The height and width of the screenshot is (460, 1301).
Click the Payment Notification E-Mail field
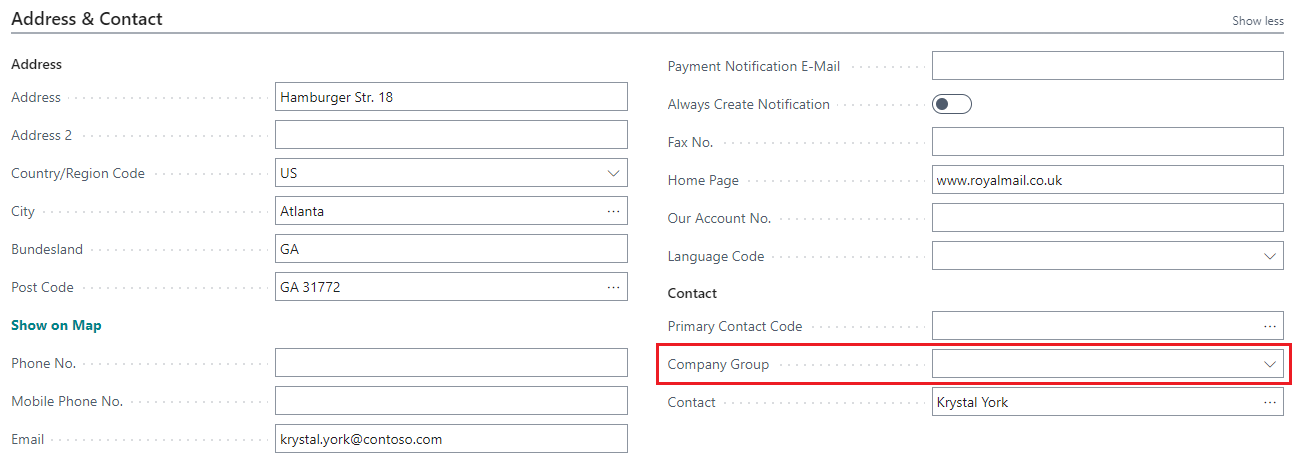(x=1108, y=66)
